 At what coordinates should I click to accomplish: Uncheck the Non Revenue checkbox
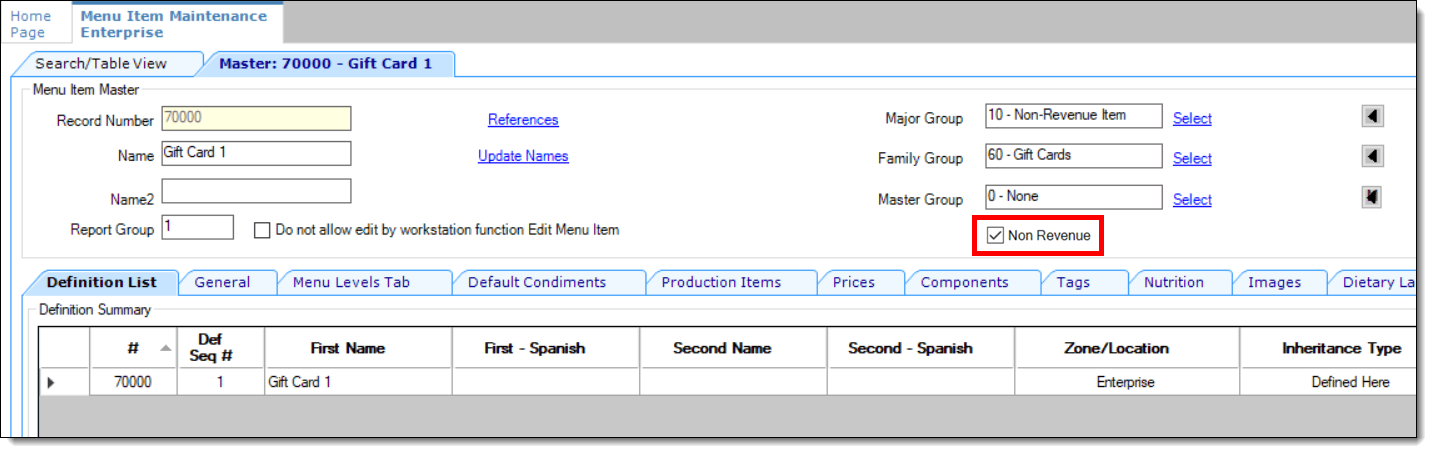click(995, 236)
